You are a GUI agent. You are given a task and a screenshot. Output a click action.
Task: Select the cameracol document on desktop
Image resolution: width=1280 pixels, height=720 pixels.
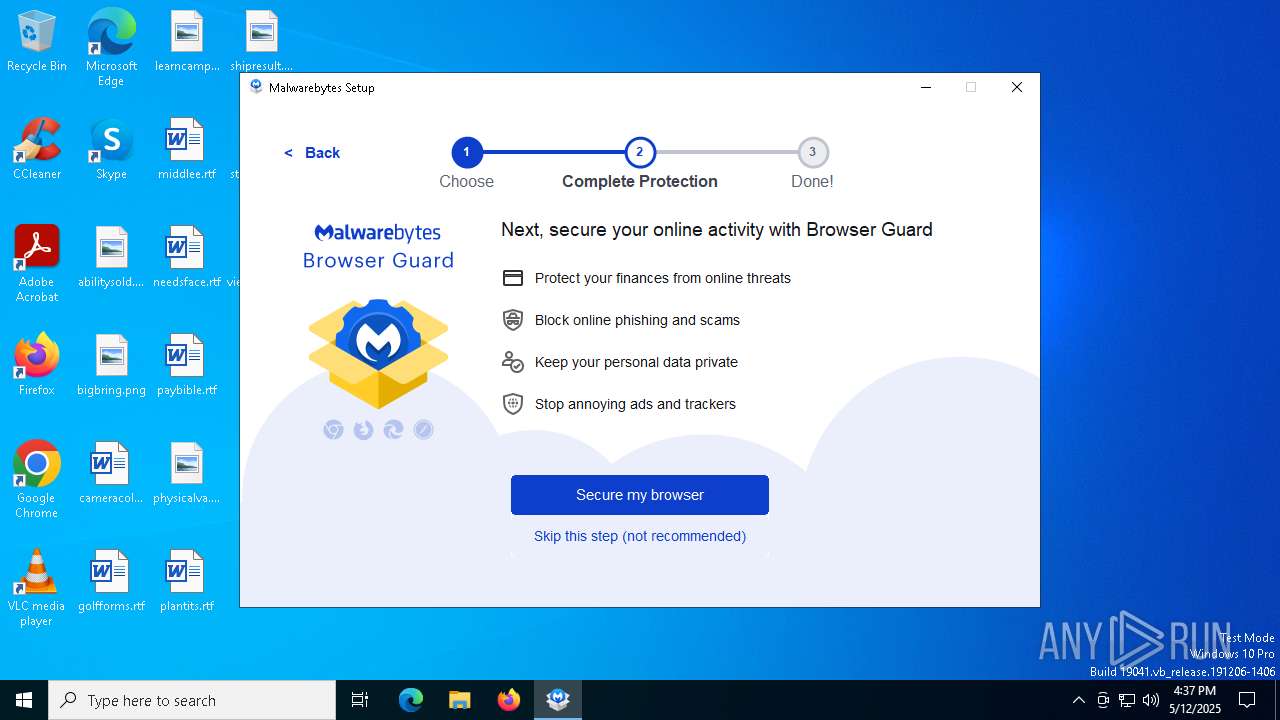tap(111, 473)
